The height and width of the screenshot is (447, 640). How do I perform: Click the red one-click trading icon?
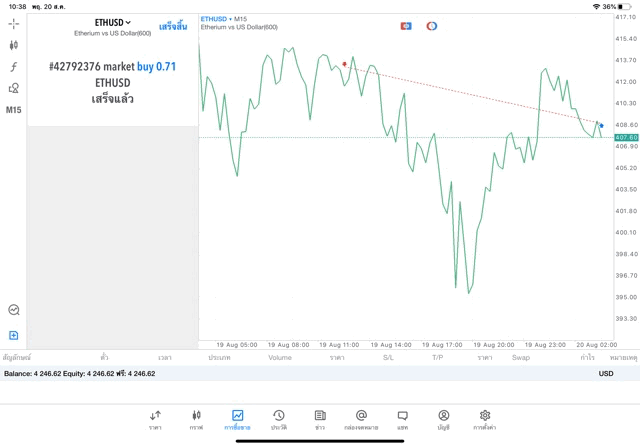406,26
